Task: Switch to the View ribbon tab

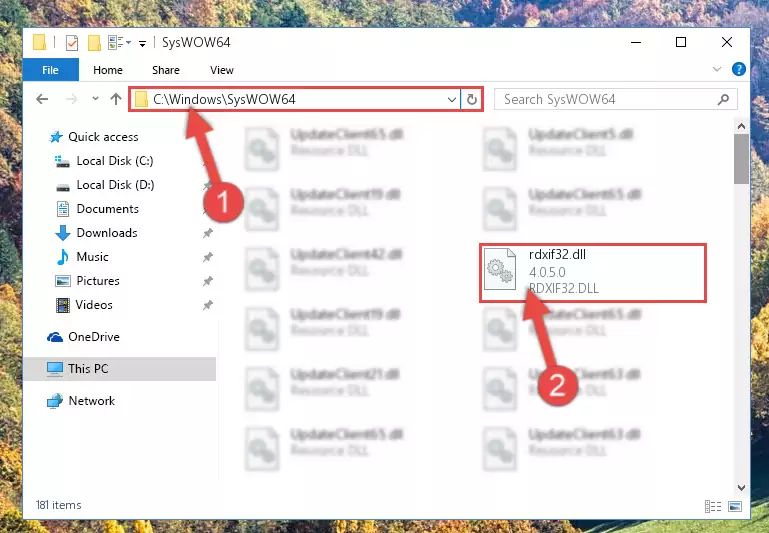Action: click(x=222, y=70)
